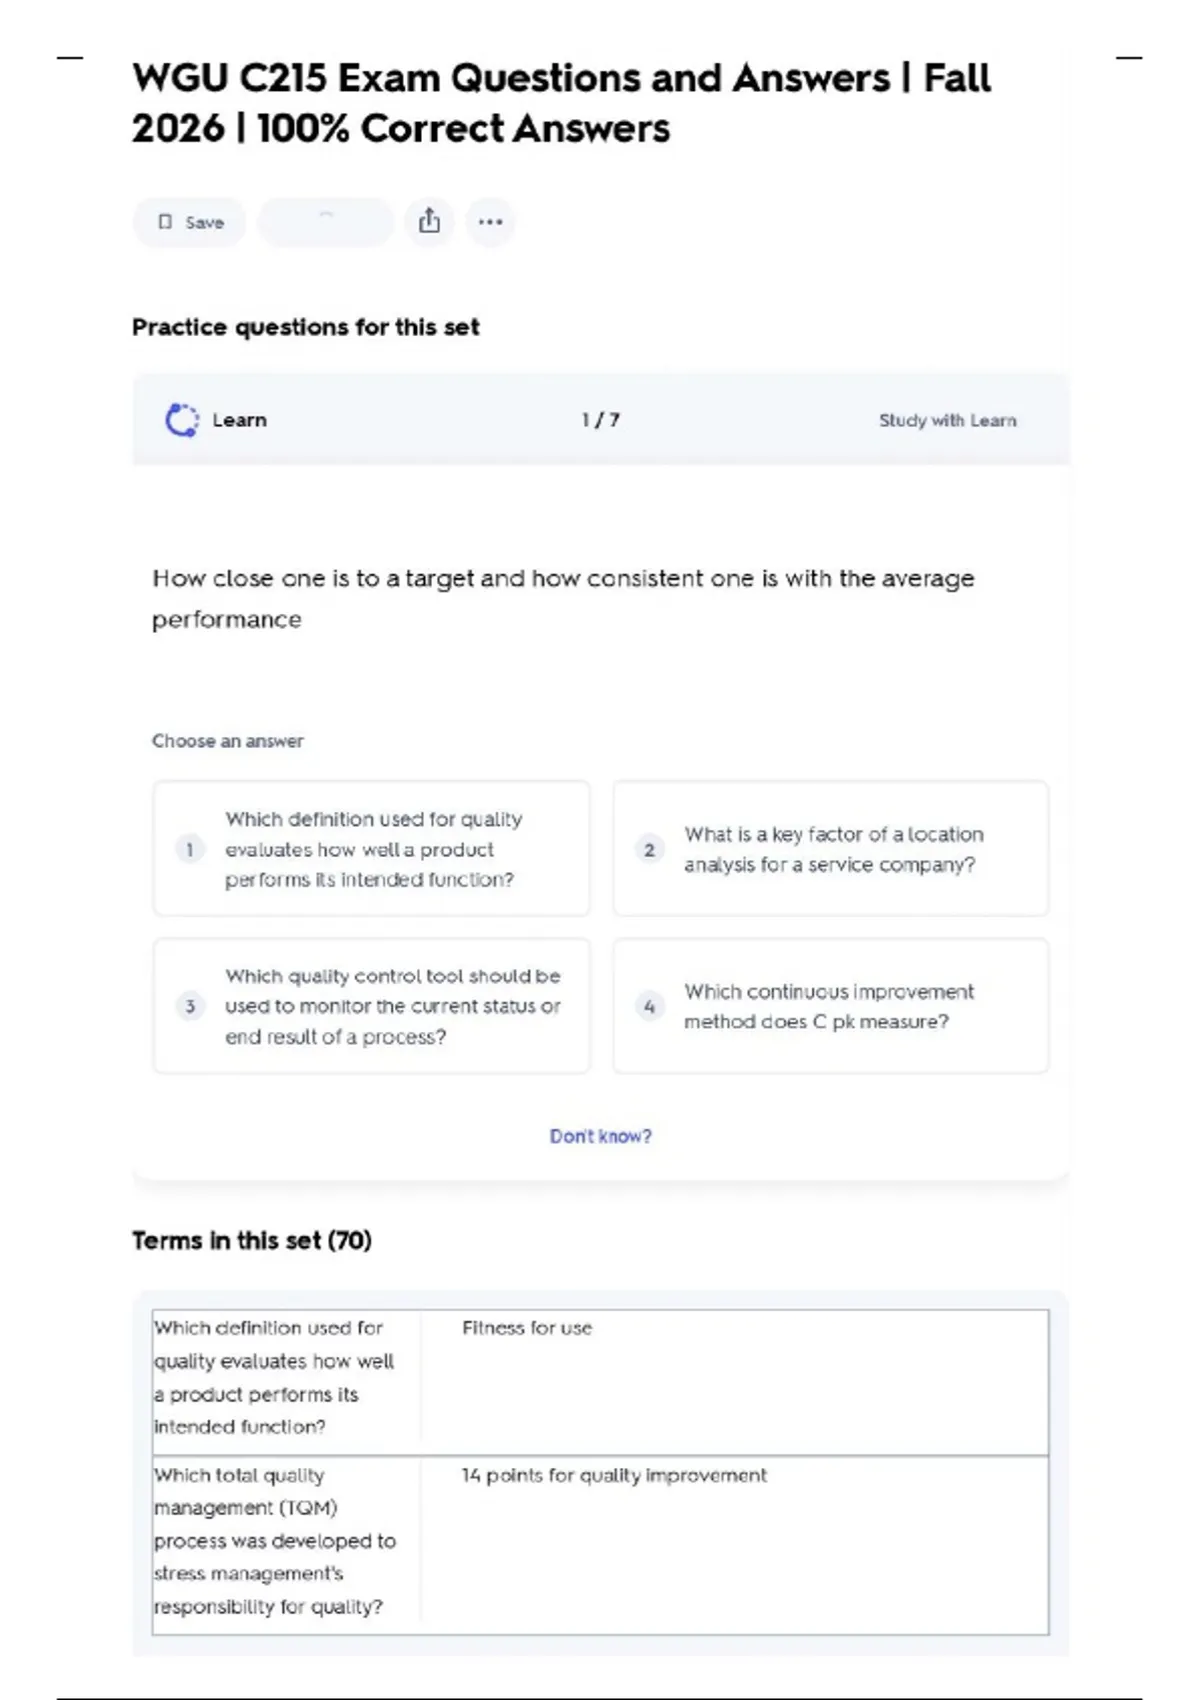Pick answer 3 about quality control tool
Screen dimensions: 1200x1700
[x=371, y=1006]
